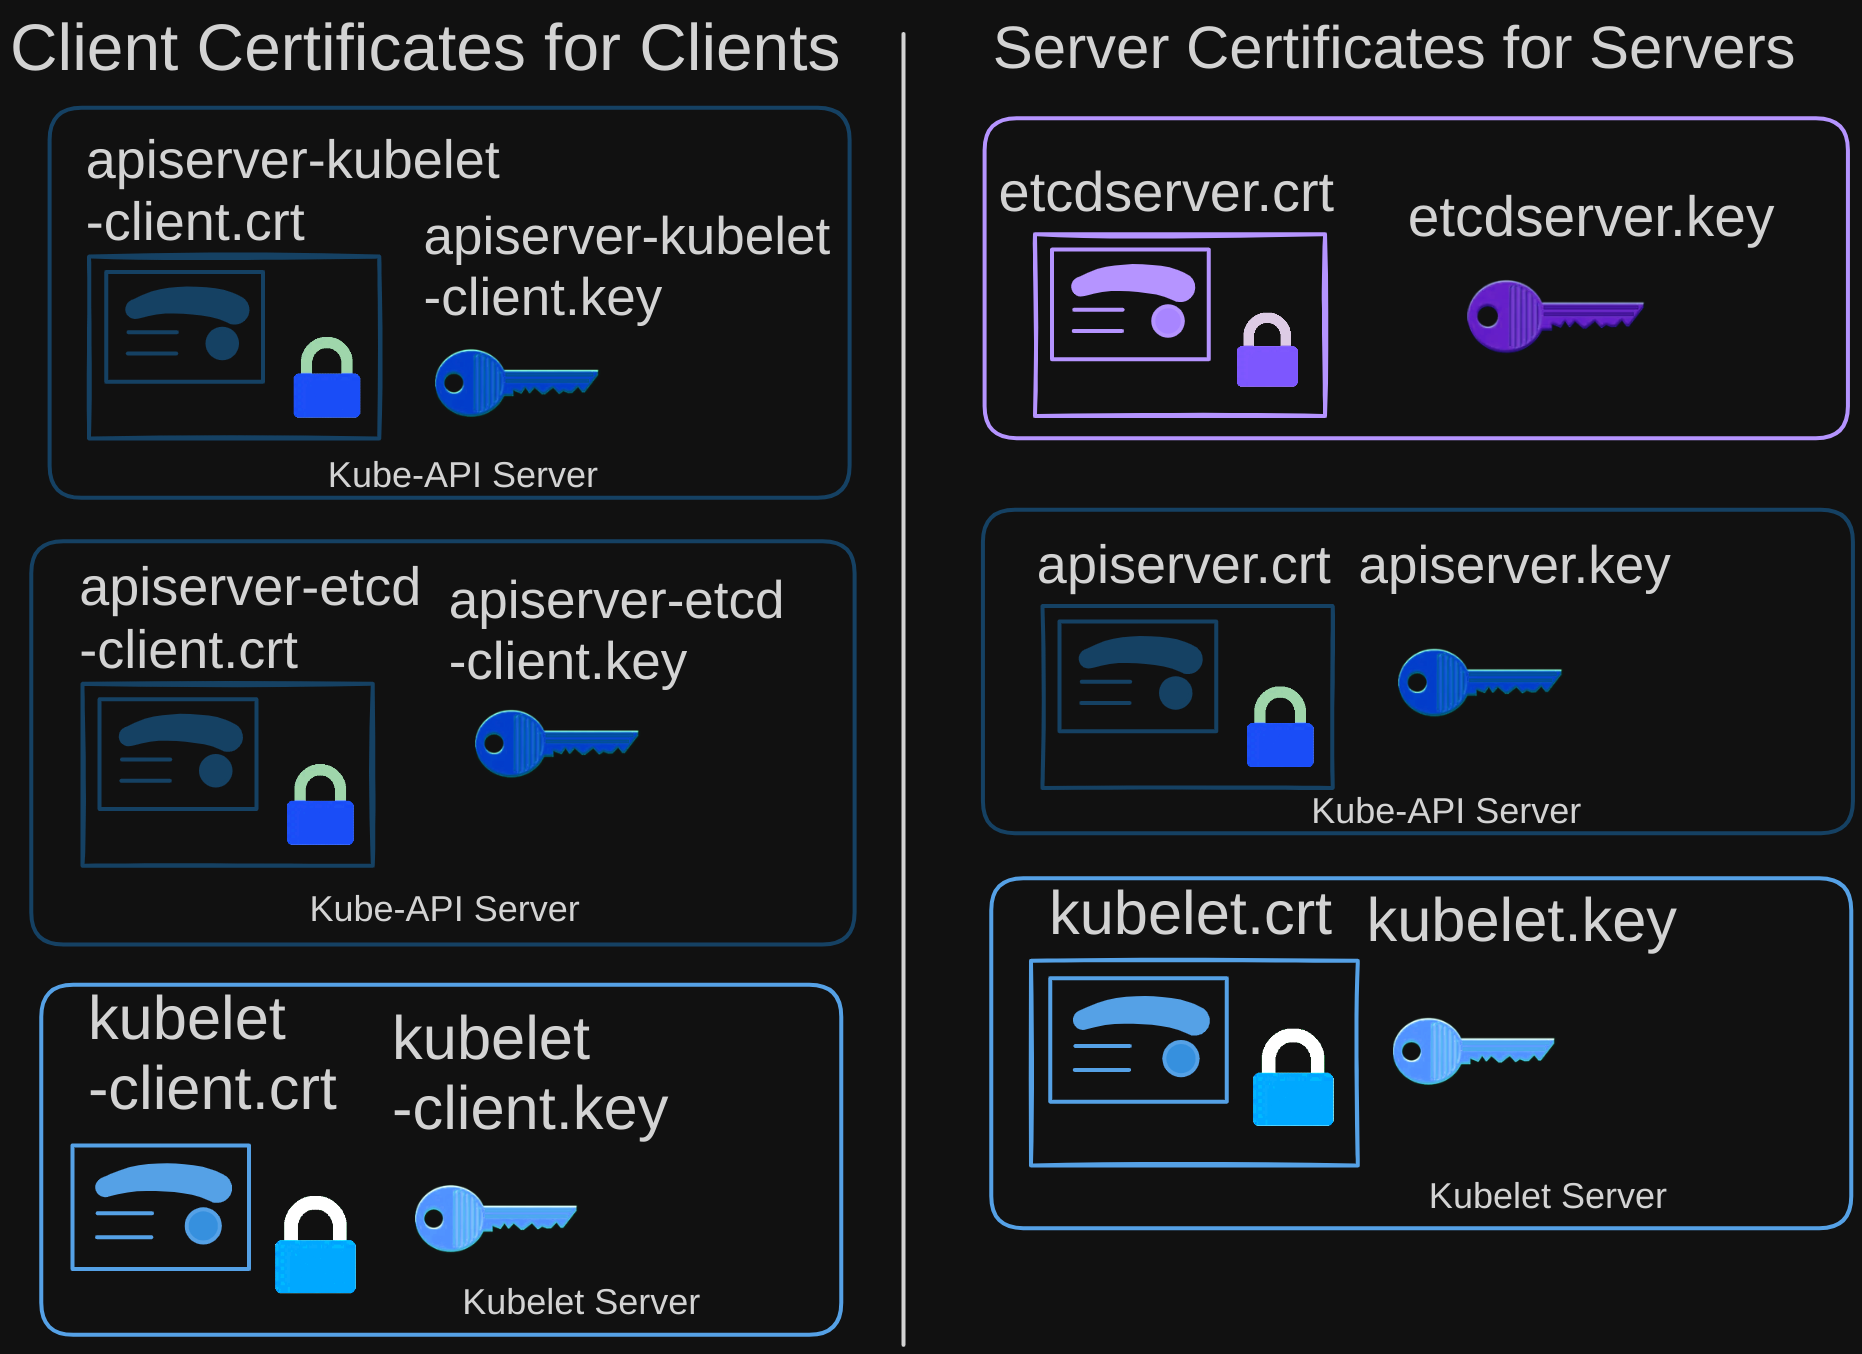Image resolution: width=1862 pixels, height=1354 pixels.
Task: Click 'Kube-API Server' under apiserver-etcd-client box
Action: [444, 909]
